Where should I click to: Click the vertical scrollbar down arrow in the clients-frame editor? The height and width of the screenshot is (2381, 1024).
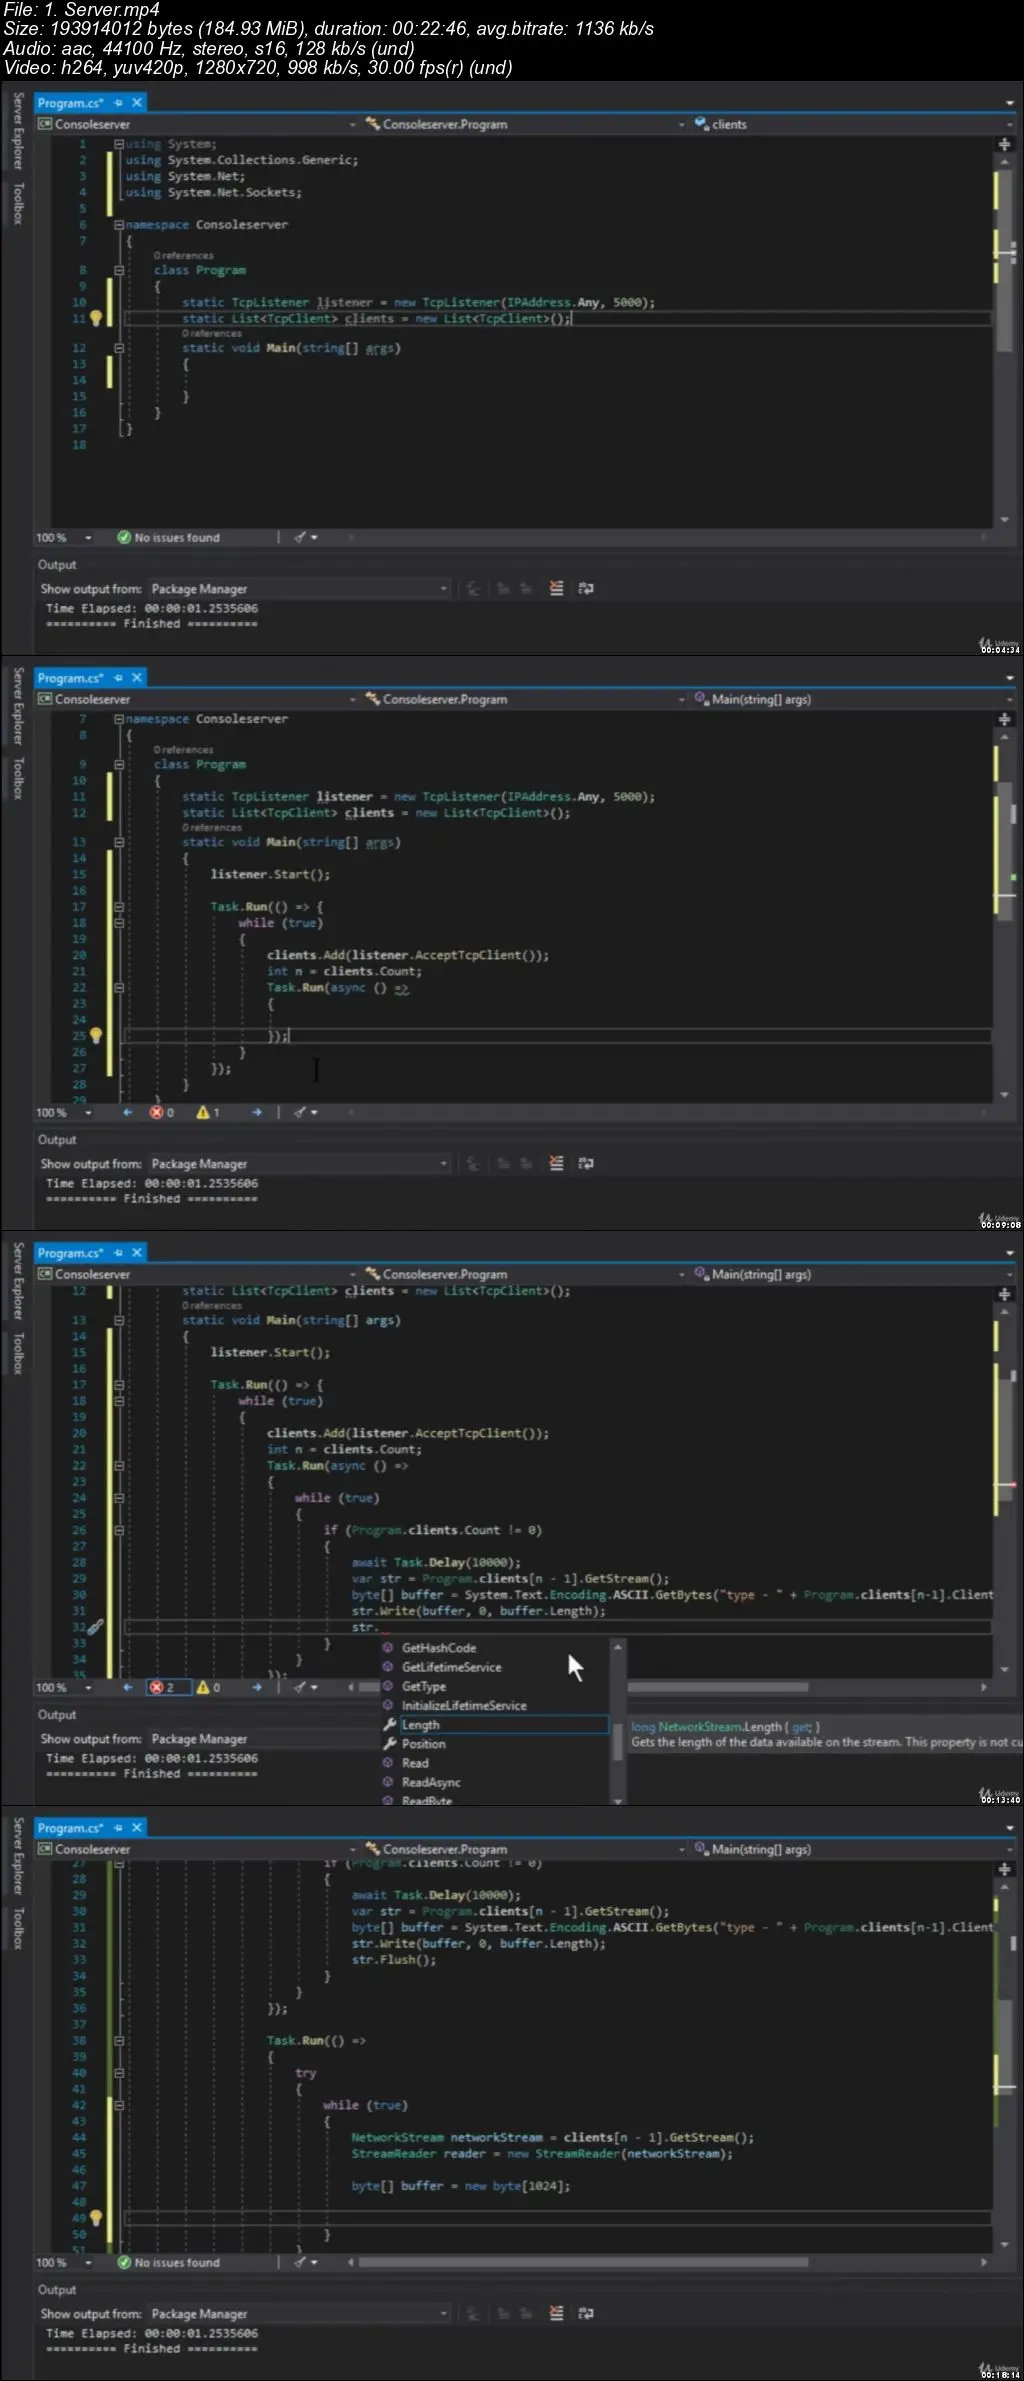(x=1004, y=520)
